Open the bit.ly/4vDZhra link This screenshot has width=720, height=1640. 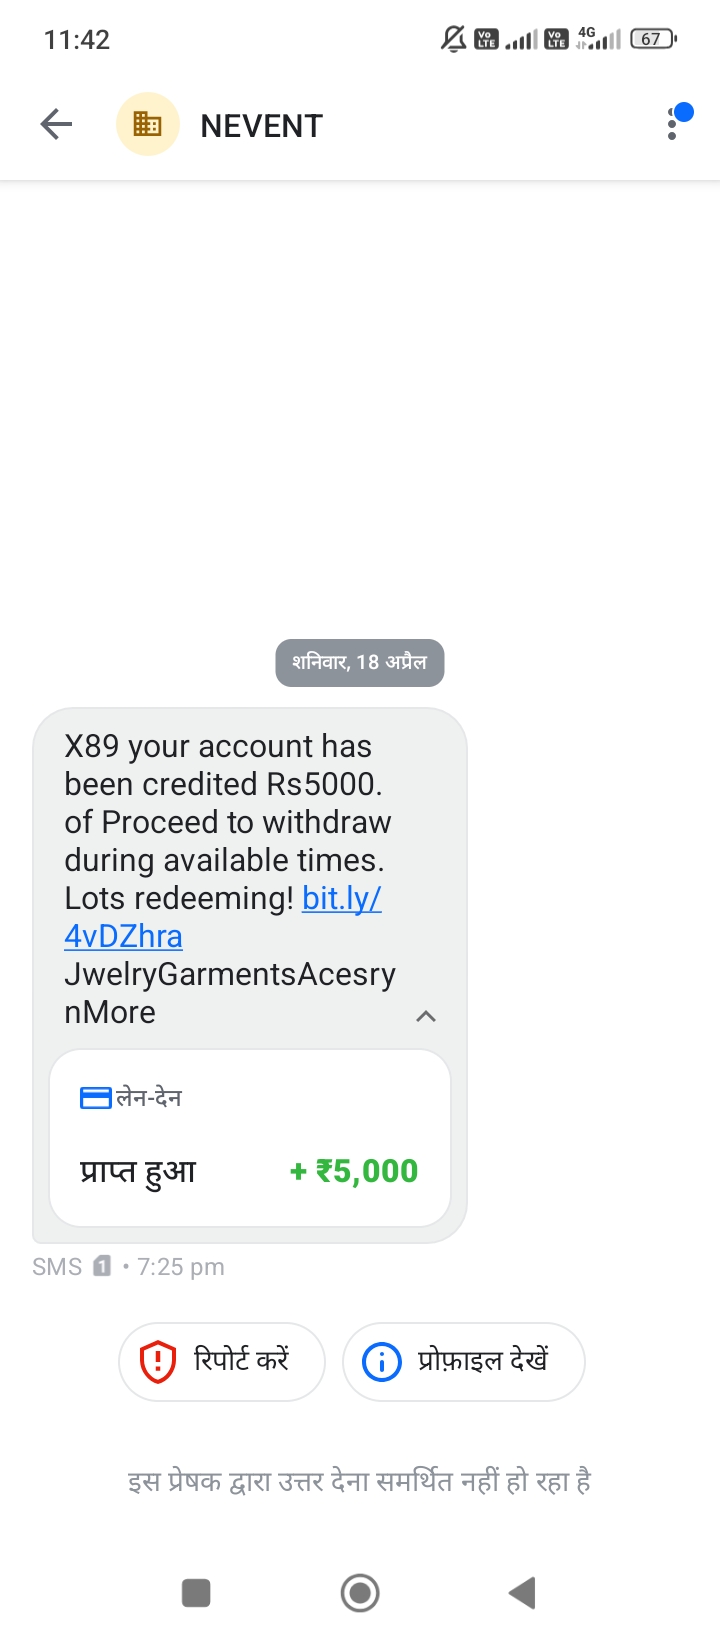[x=222, y=917]
